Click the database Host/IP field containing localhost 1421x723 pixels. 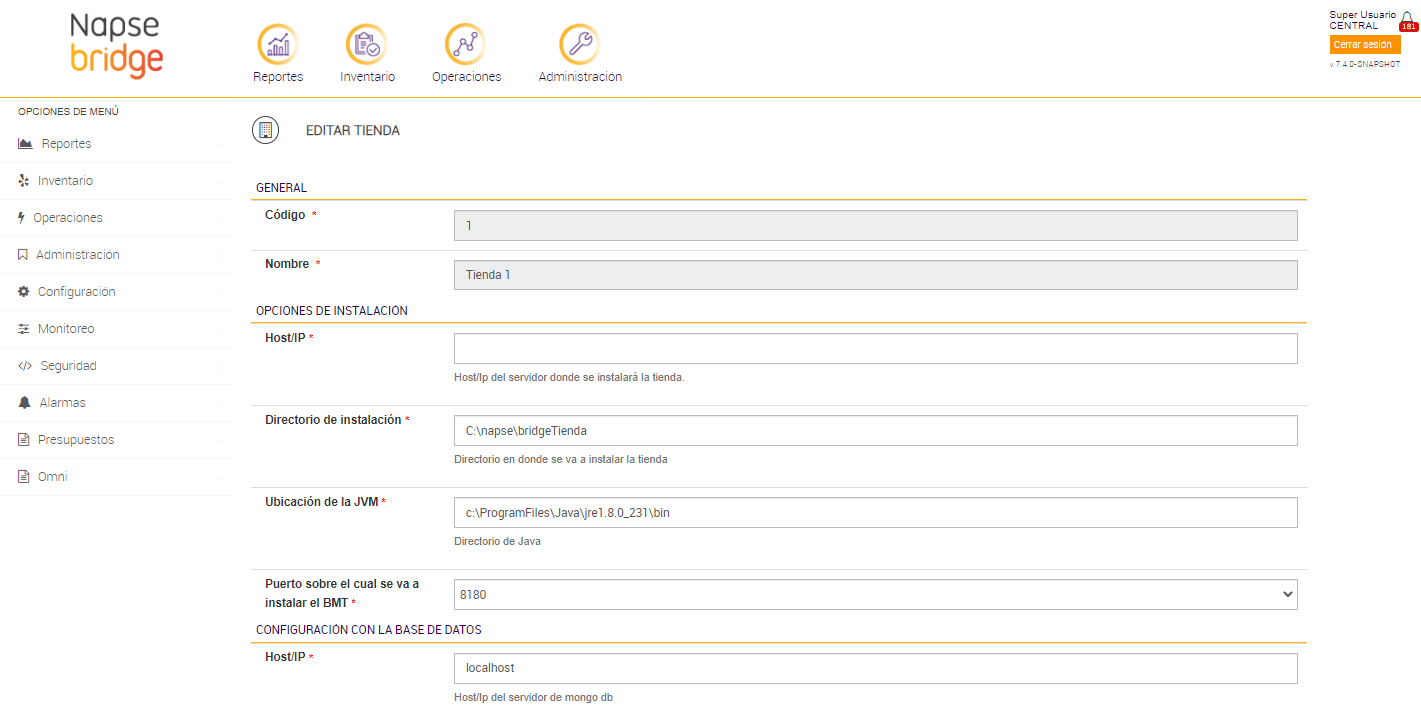(875, 668)
